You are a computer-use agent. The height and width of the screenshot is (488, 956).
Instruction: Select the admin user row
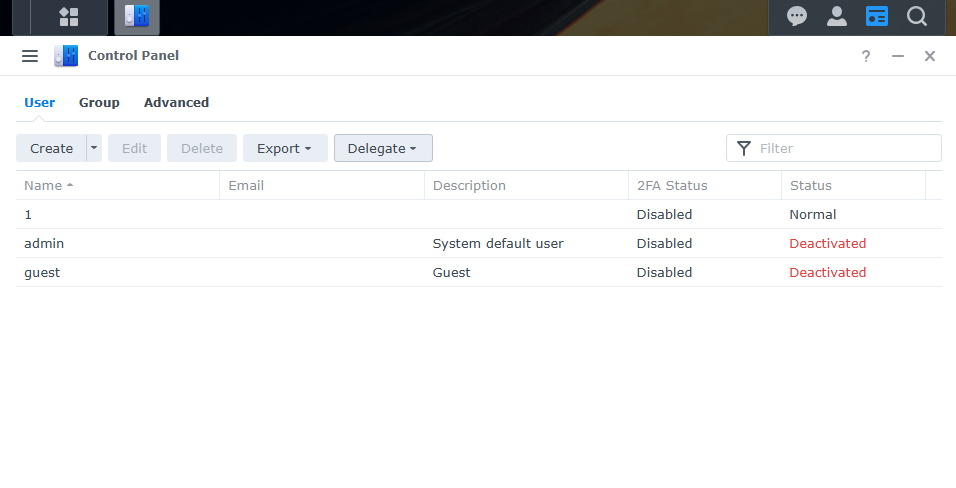coord(300,243)
